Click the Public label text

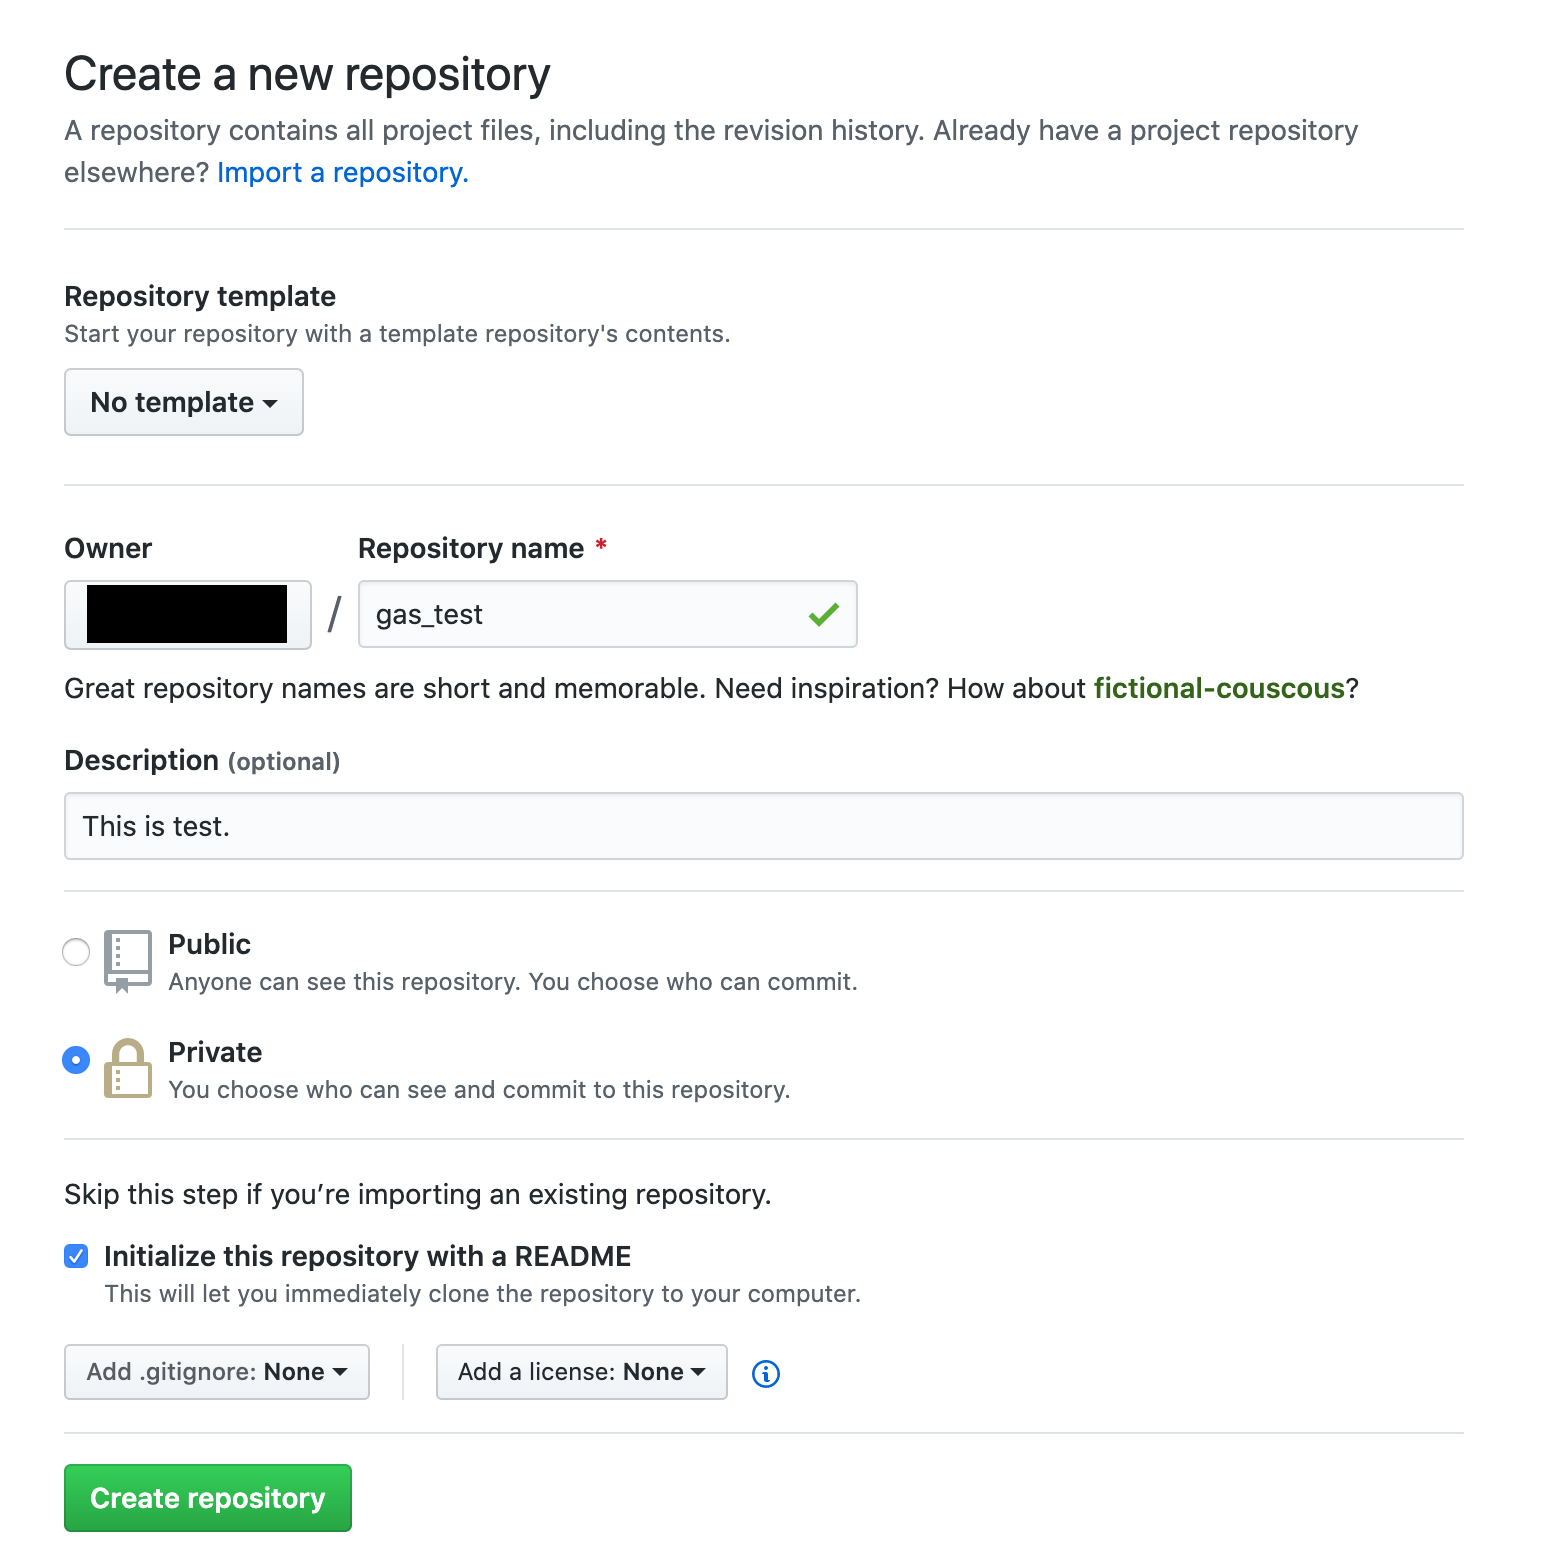[x=210, y=944]
